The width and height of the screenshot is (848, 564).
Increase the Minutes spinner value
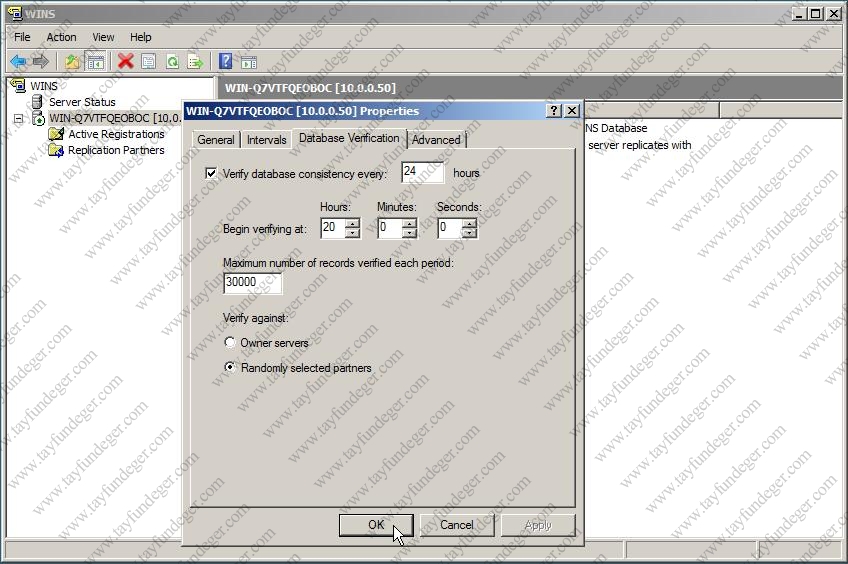[409, 223]
